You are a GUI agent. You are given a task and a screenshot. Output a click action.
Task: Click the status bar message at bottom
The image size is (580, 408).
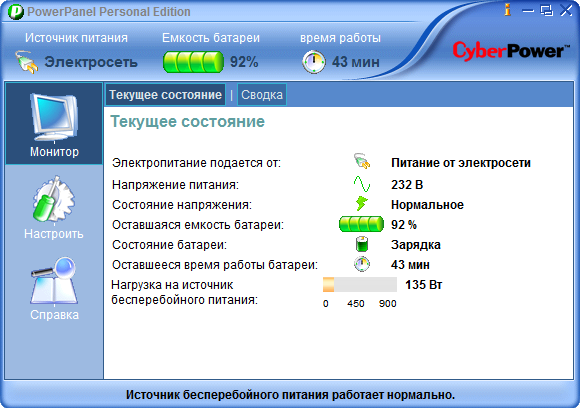[x=290, y=395]
